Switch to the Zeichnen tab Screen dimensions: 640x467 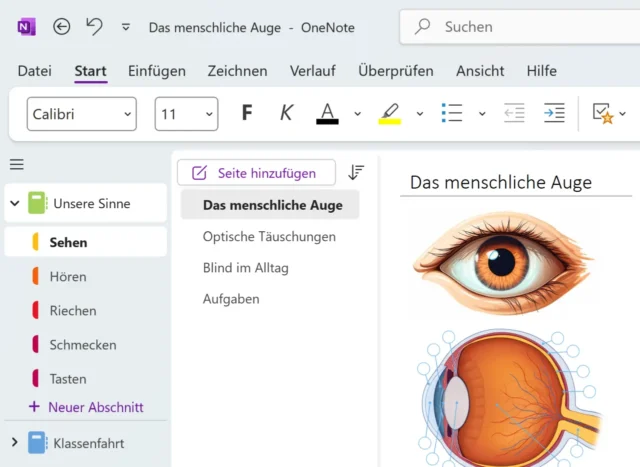pyautogui.click(x=237, y=71)
